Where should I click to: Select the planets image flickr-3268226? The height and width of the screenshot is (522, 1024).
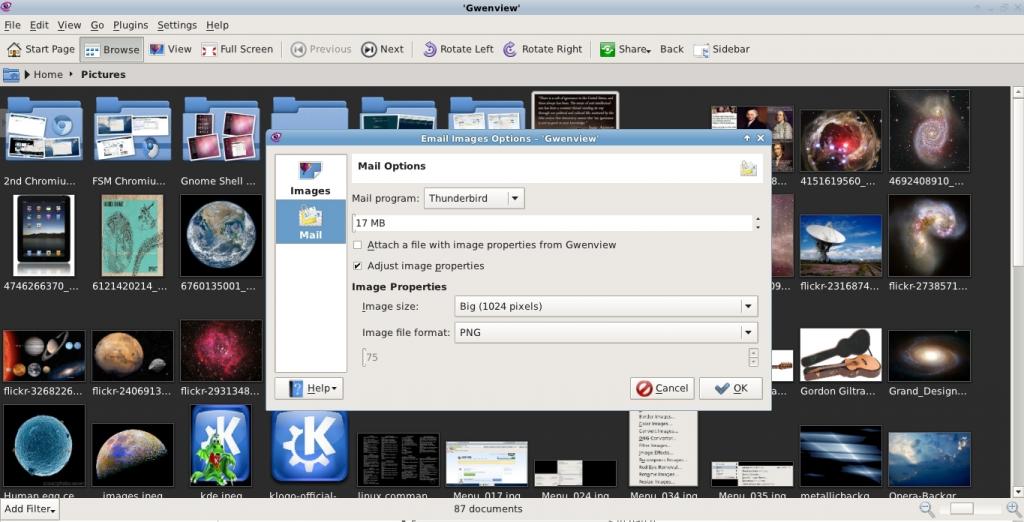coord(44,356)
